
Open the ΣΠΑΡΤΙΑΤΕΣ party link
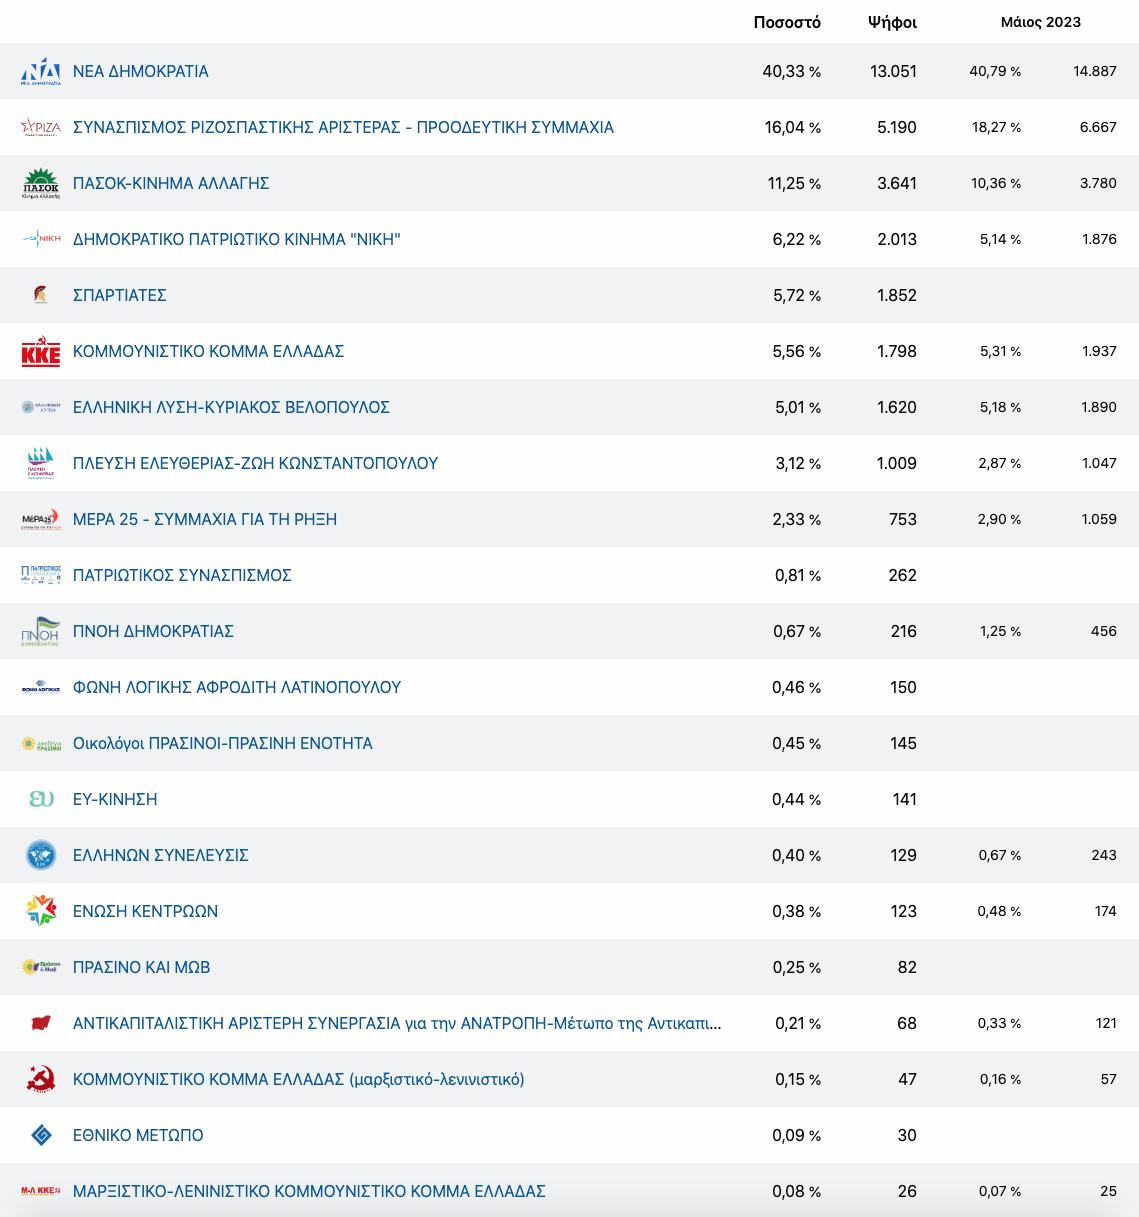click(120, 295)
